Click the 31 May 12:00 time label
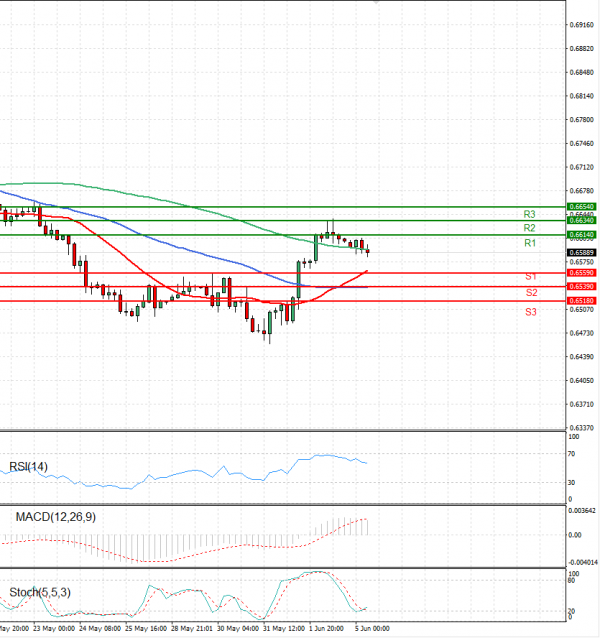600x638 pixels. coord(285,630)
